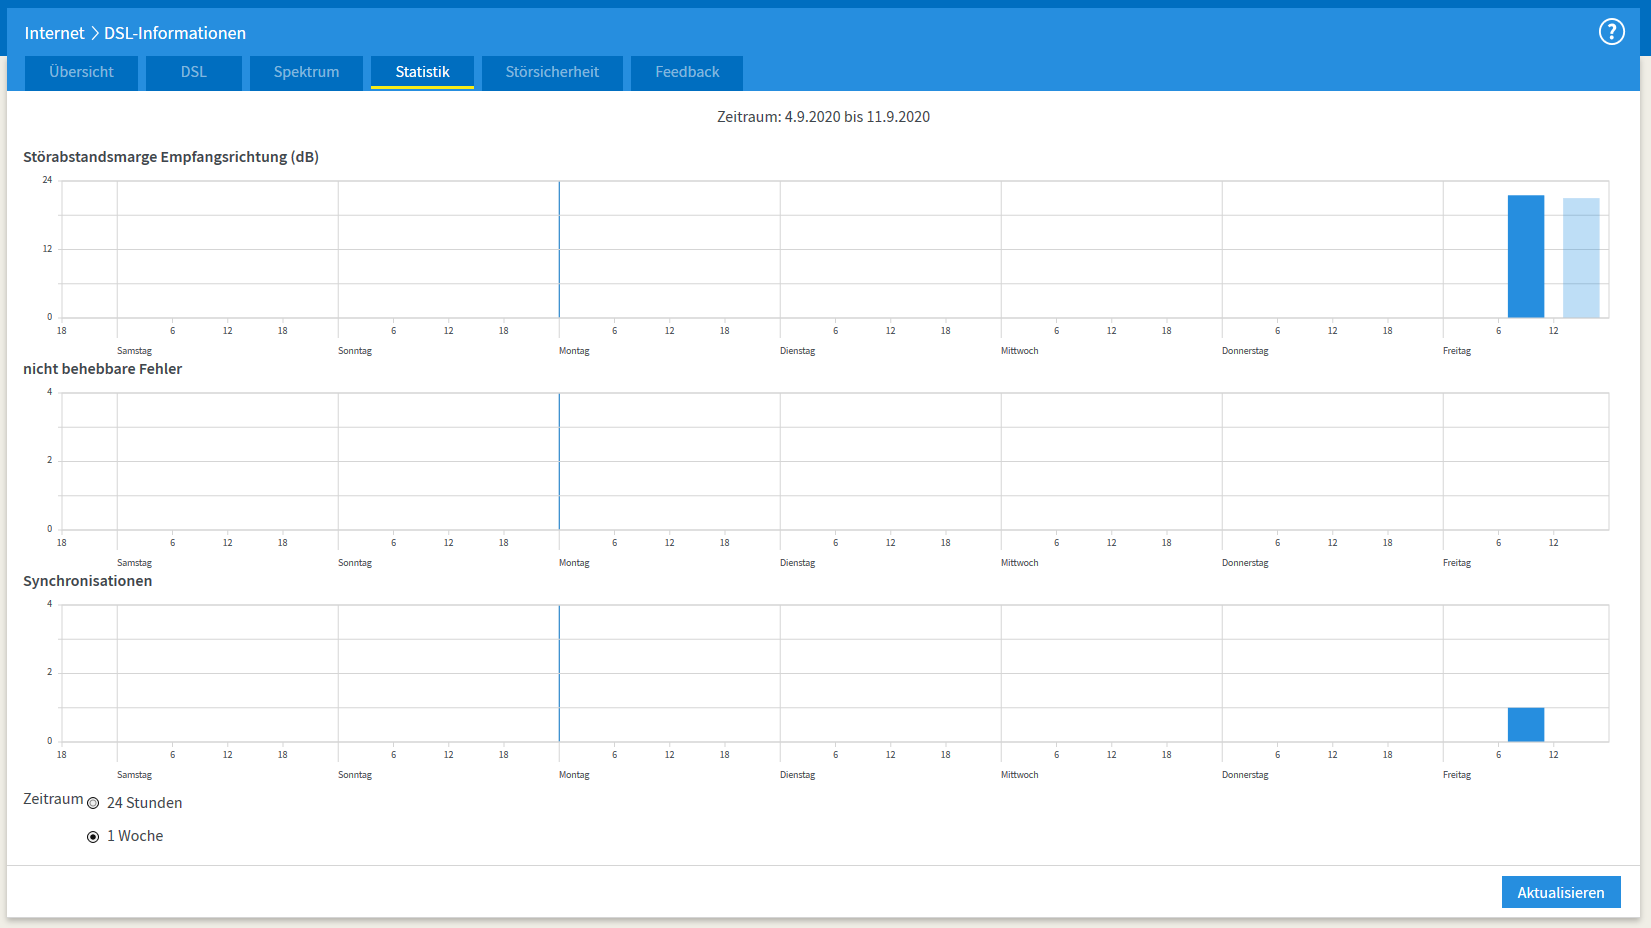This screenshot has width=1651, height=928.
Task: Click the DSL-Informationen breadcrumb title
Action: [175, 33]
